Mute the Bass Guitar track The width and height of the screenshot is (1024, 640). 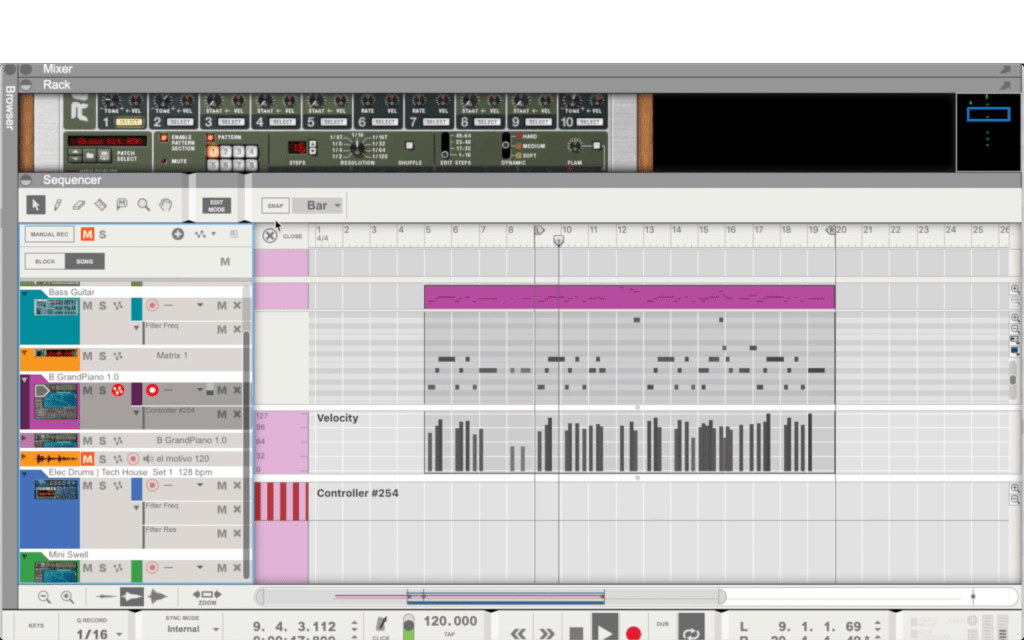pos(87,304)
